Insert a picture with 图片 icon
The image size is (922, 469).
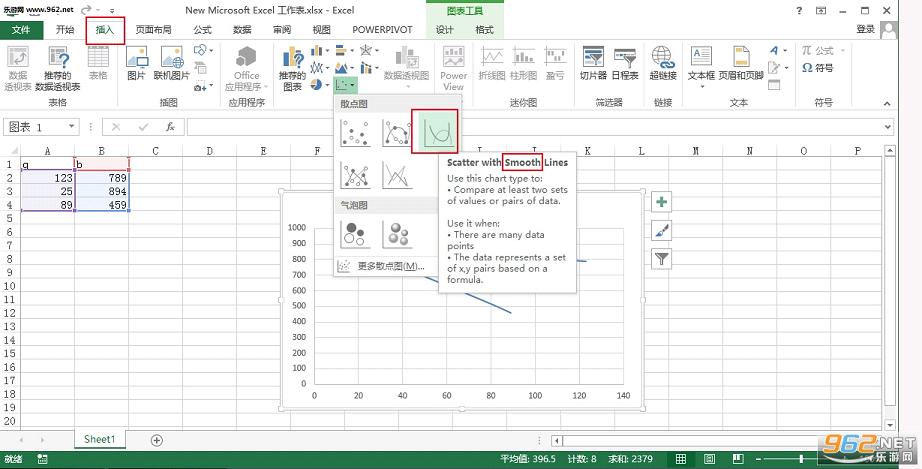click(136, 63)
